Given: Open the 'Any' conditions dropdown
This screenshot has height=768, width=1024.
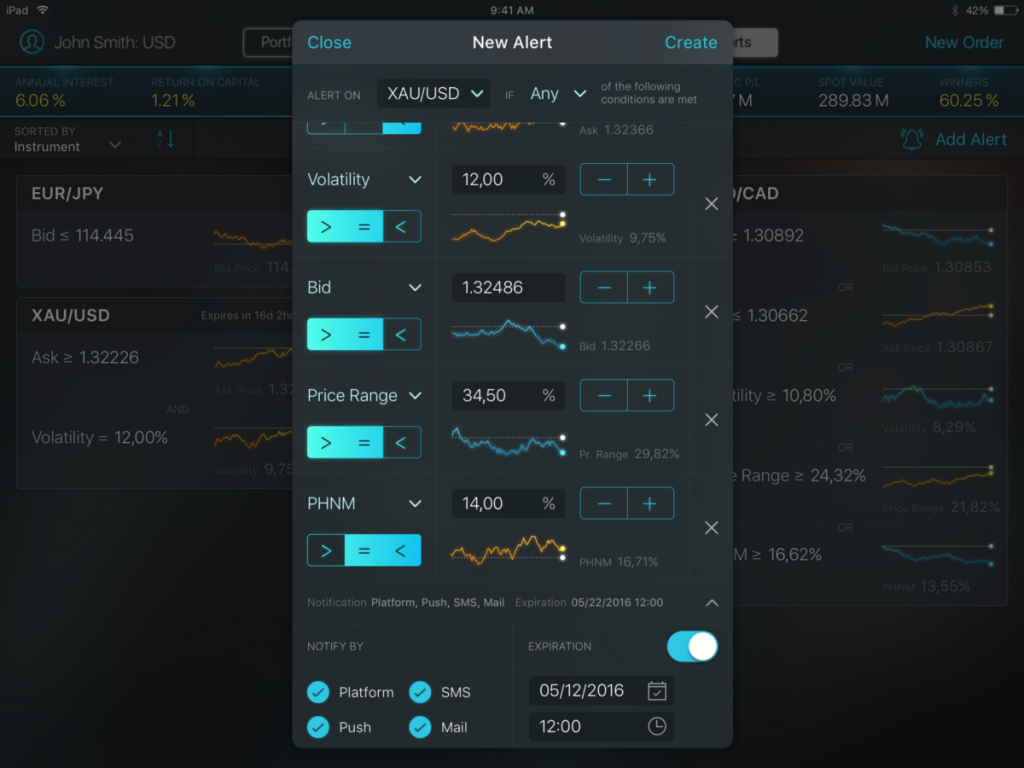Looking at the screenshot, I should click(x=555, y=92).
